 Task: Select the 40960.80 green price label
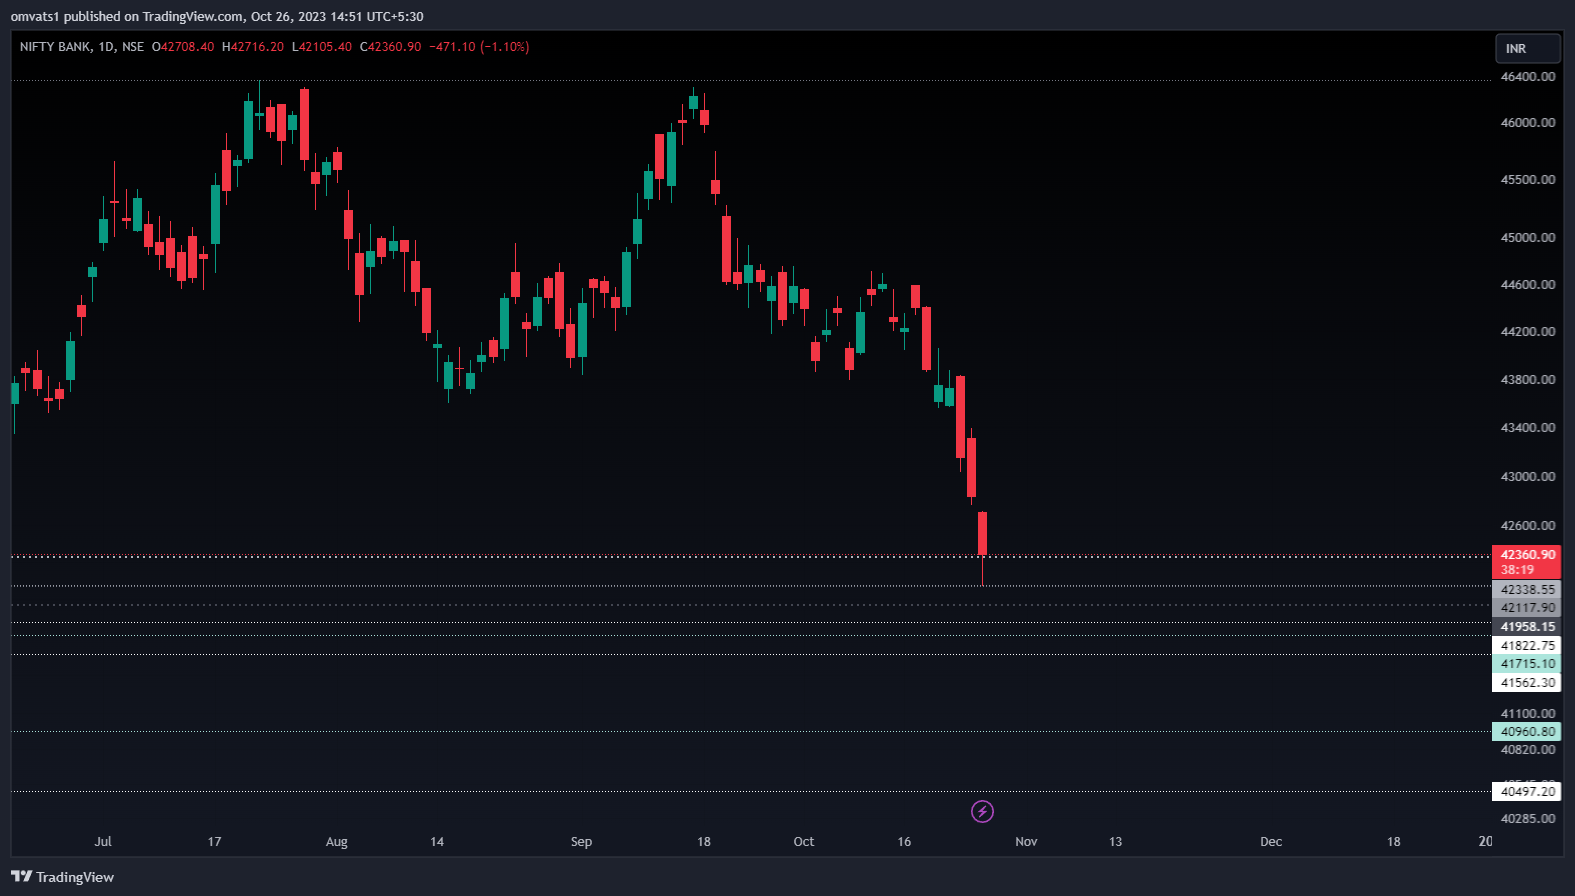point(1527,731)
